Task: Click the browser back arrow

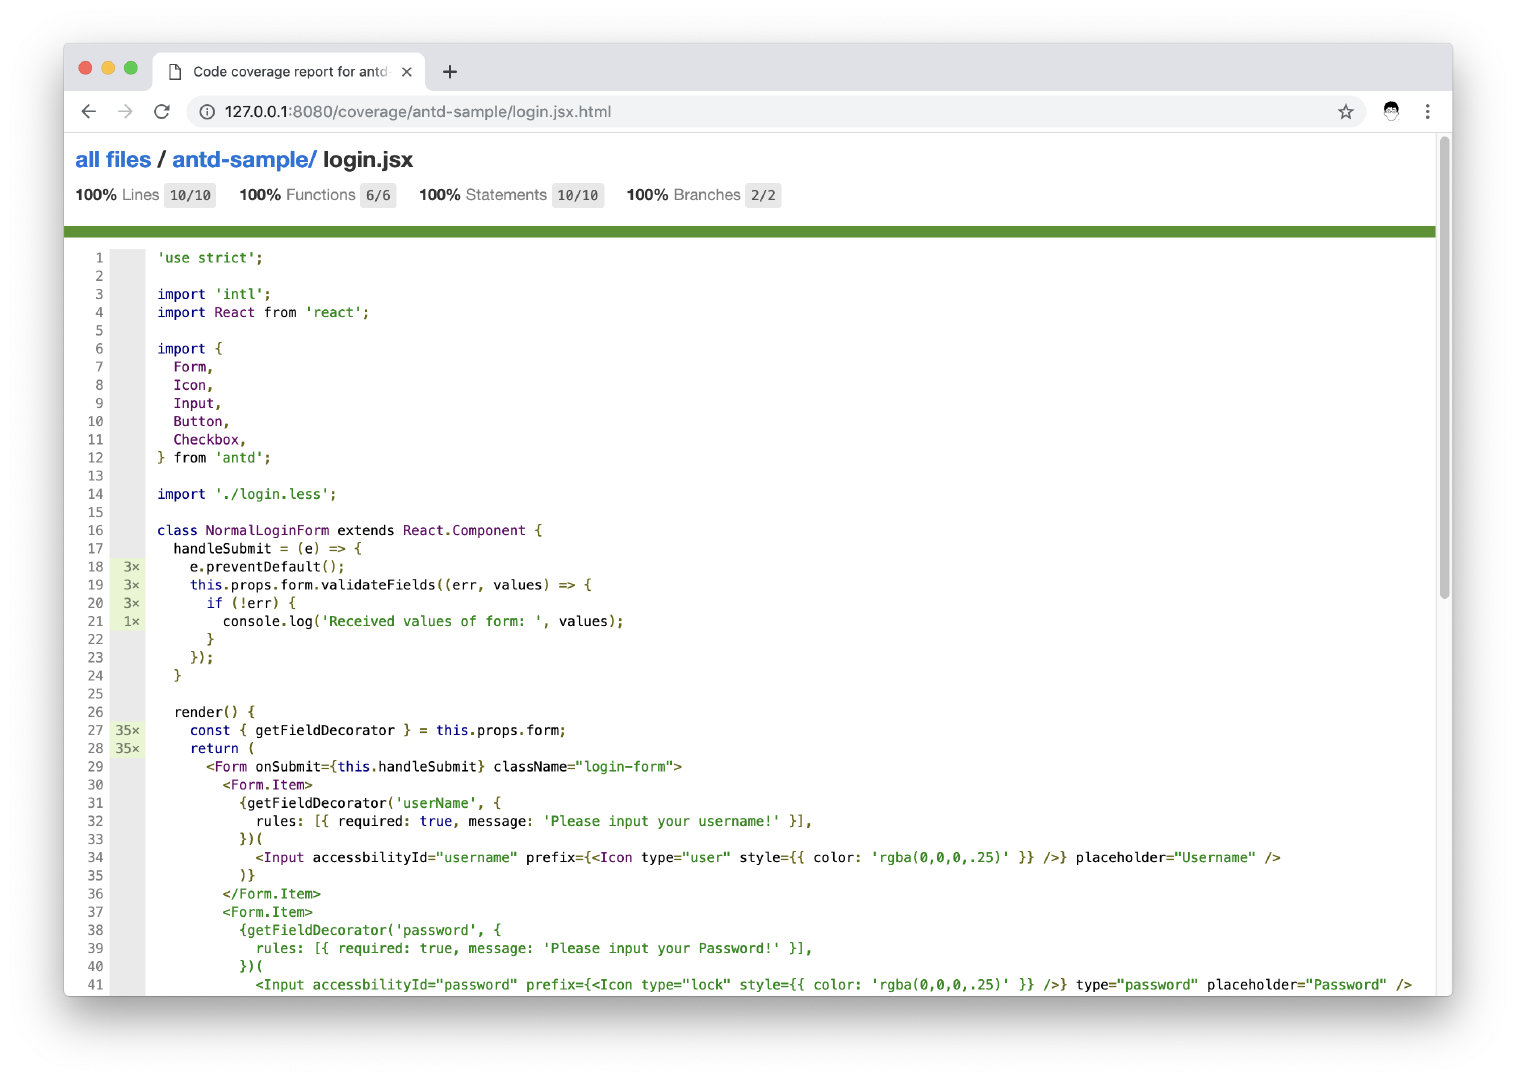Action: click(x=89, y=112)
